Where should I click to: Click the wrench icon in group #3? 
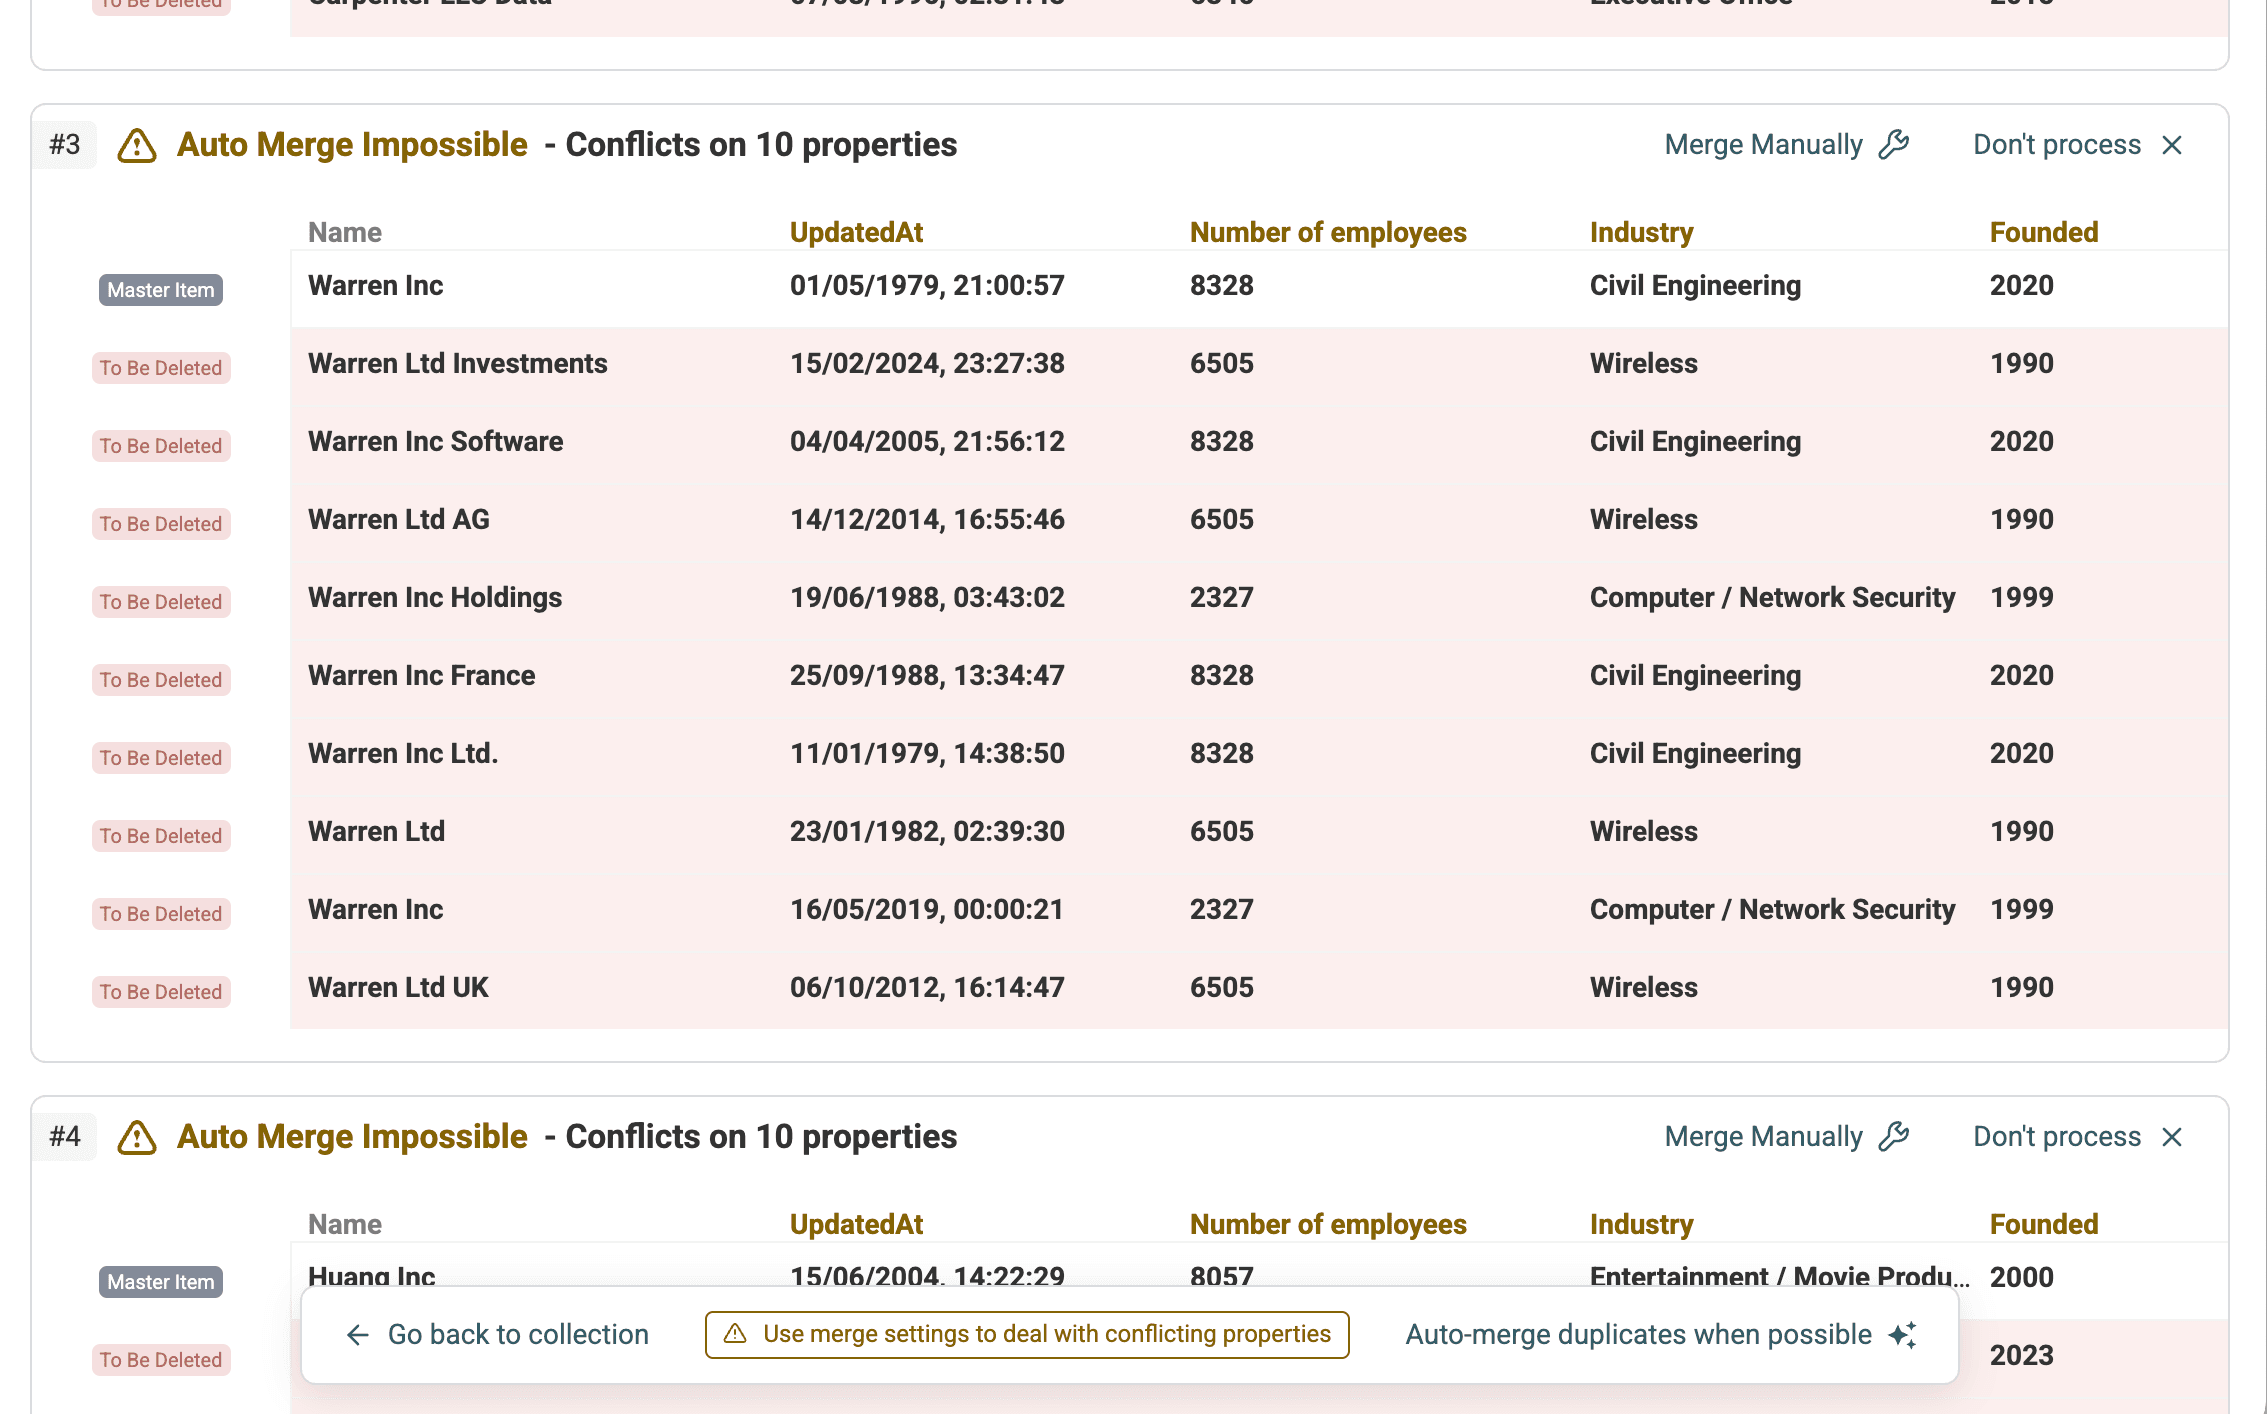coord(1894,145)
